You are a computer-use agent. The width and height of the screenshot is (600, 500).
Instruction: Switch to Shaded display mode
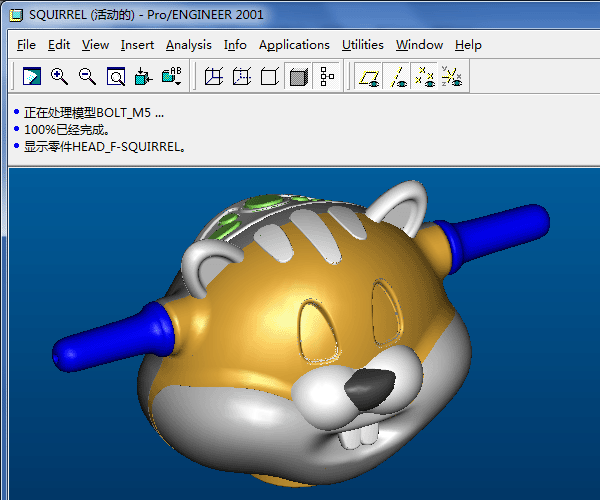[298, 76]
